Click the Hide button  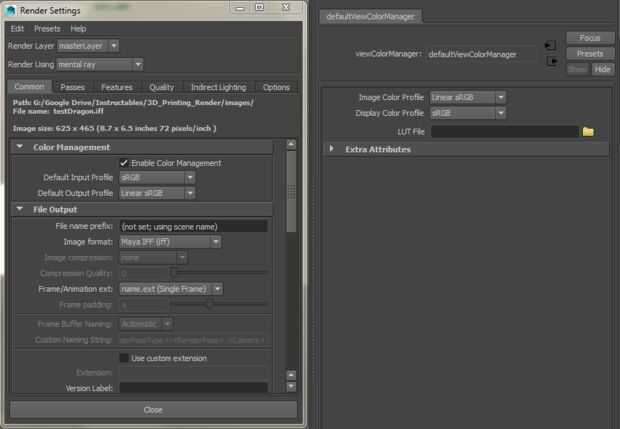[603, 69]
